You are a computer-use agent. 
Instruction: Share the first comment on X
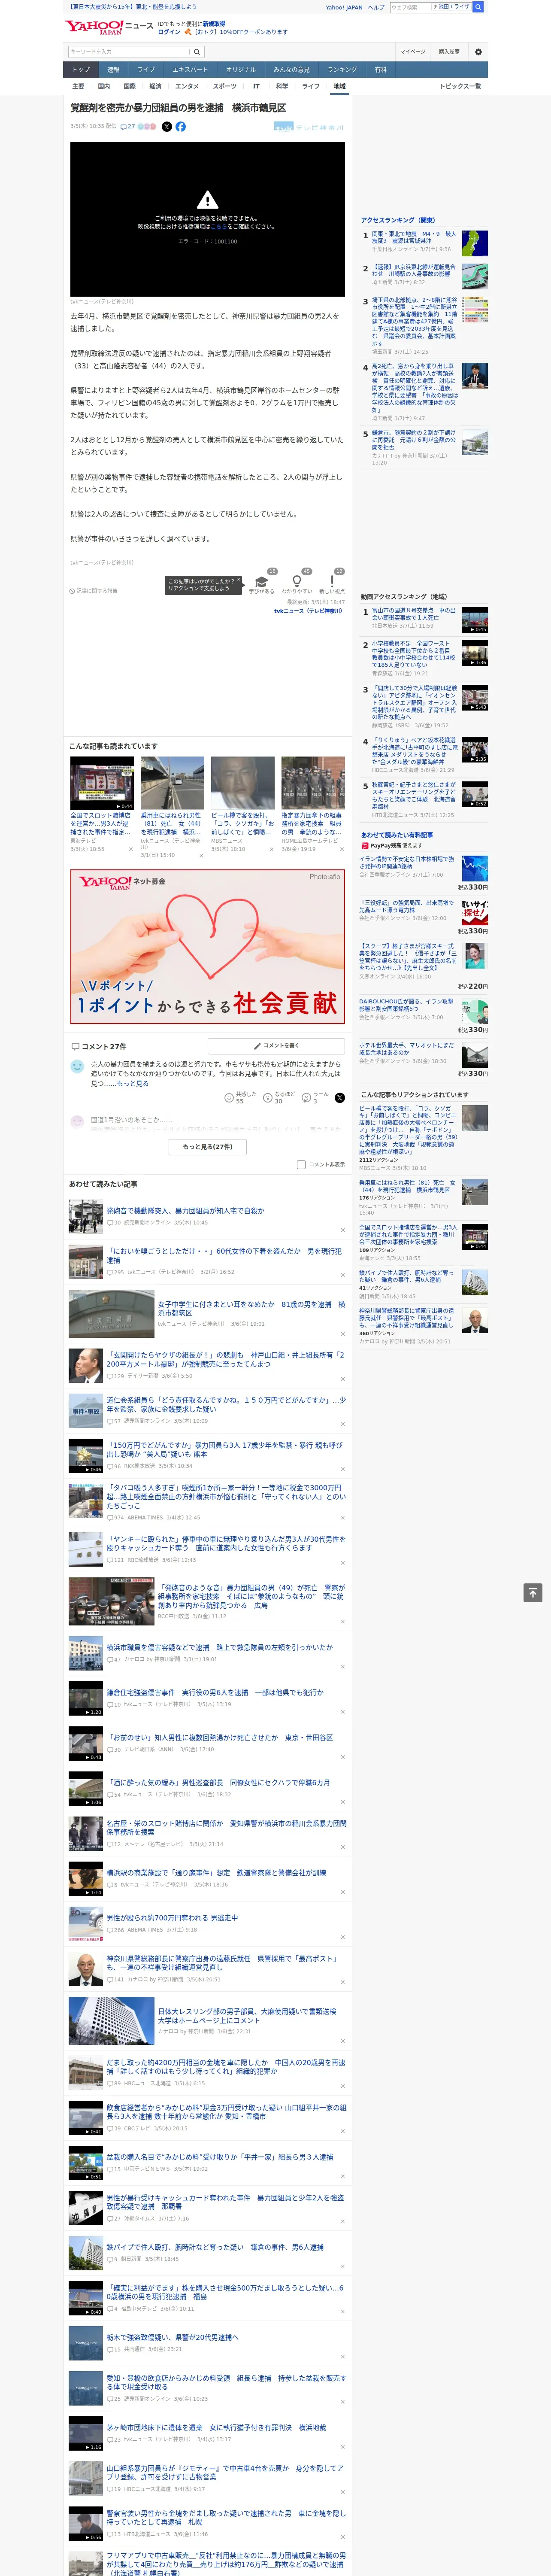pyautogui.click(x=340, y=1097)
